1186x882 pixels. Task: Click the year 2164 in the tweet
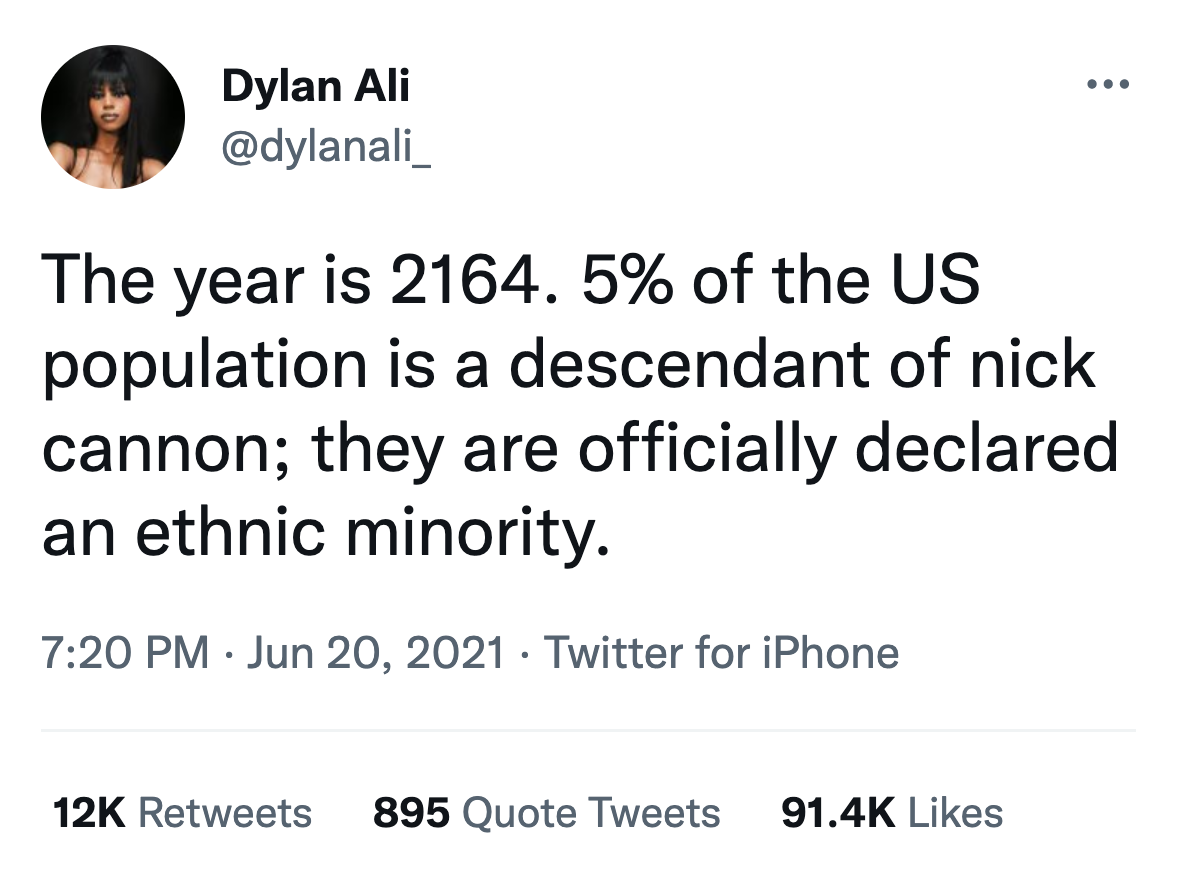459,283
